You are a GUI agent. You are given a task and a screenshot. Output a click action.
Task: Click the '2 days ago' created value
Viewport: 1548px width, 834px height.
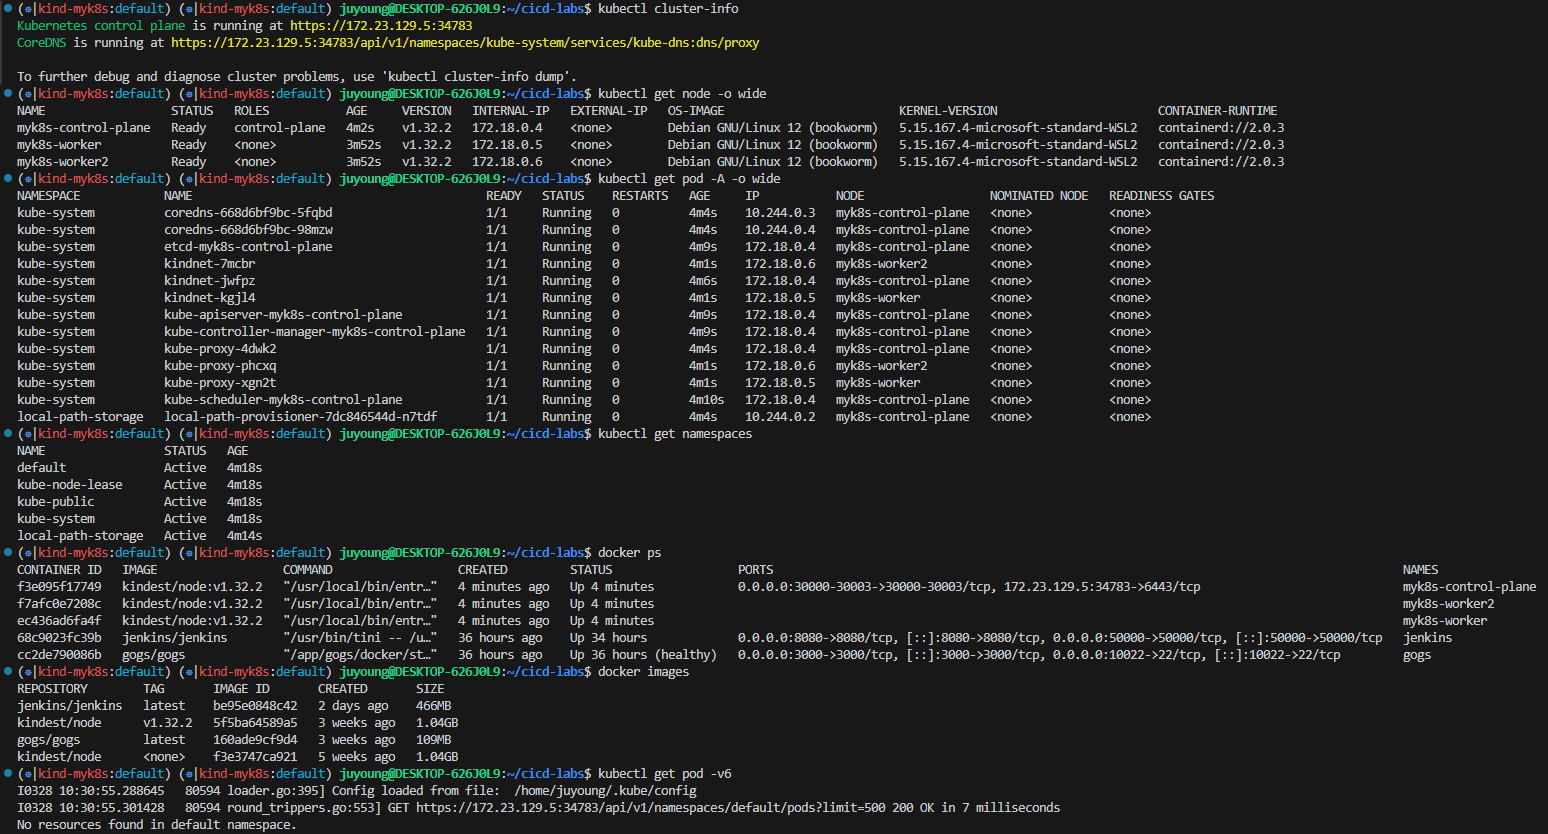pyautogui.click(x=353, y=706)
